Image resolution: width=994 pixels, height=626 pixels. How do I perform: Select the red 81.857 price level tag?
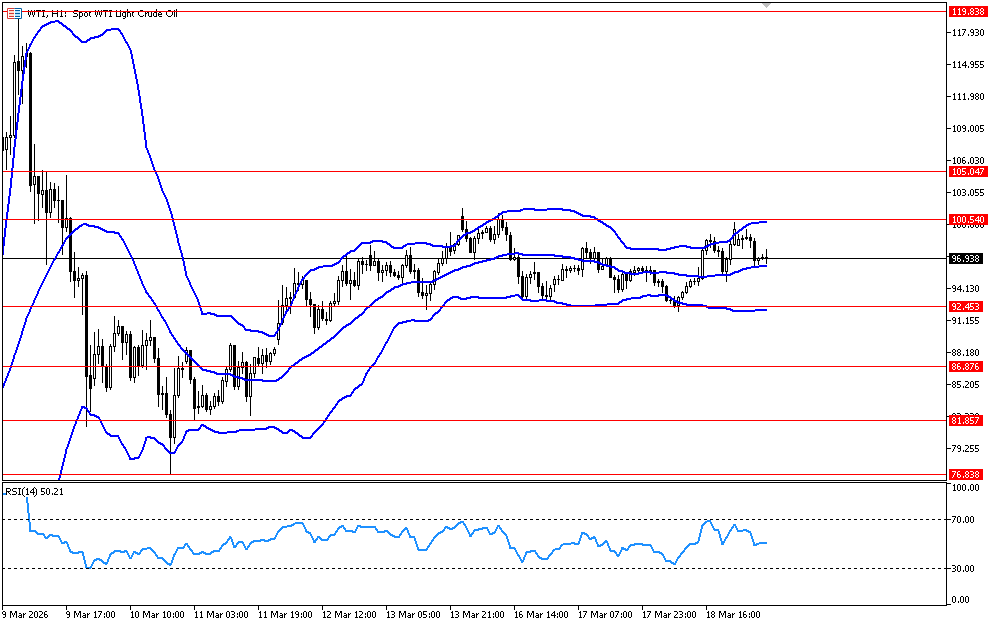coord(967,421)
